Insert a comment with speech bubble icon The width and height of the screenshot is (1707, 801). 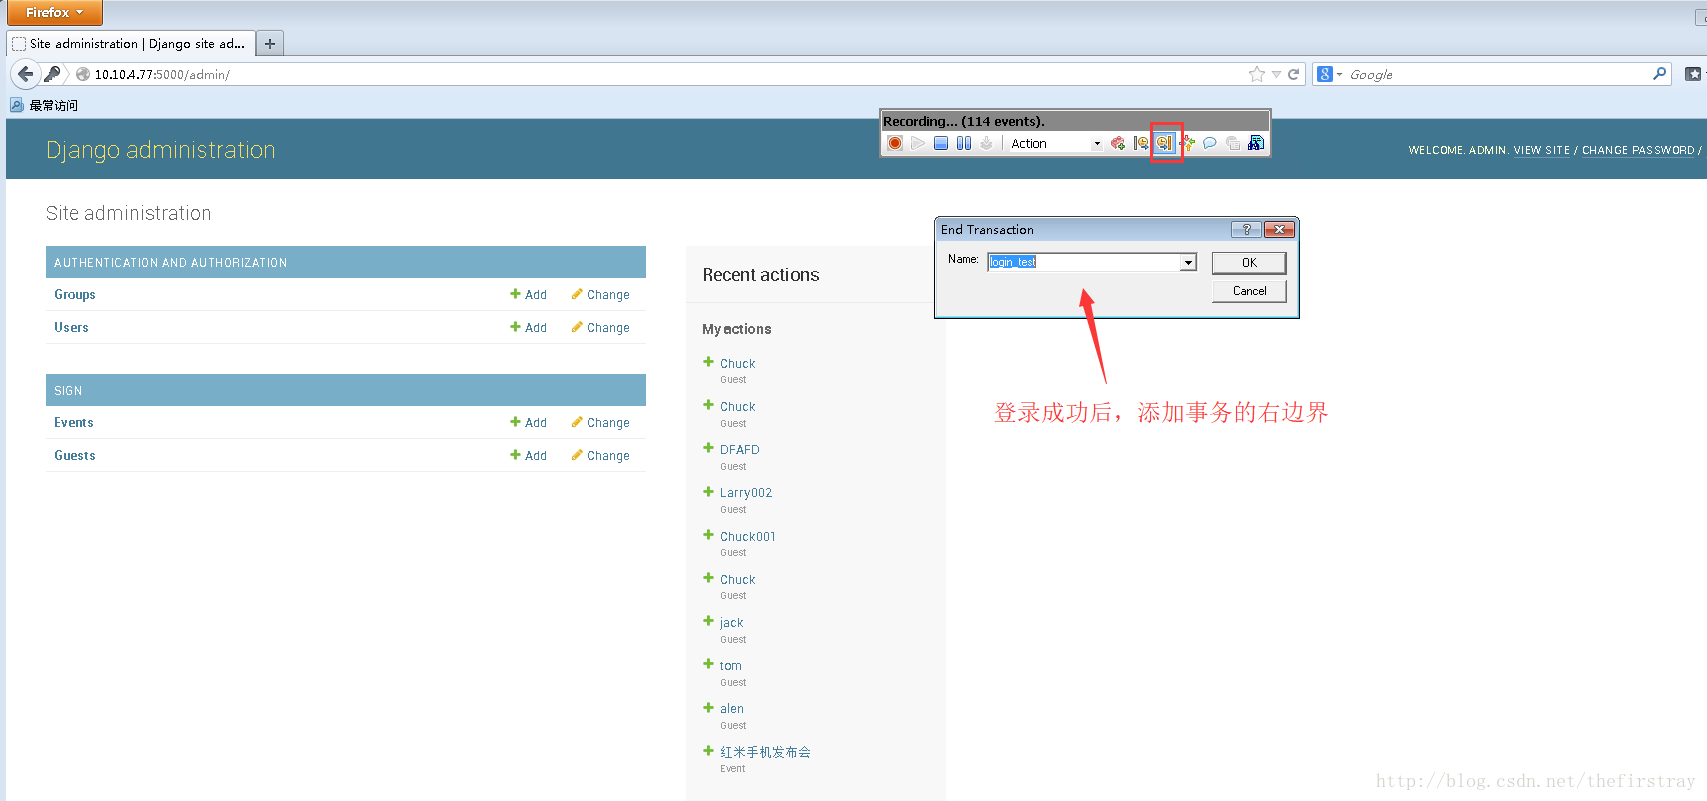(1210, 143)
